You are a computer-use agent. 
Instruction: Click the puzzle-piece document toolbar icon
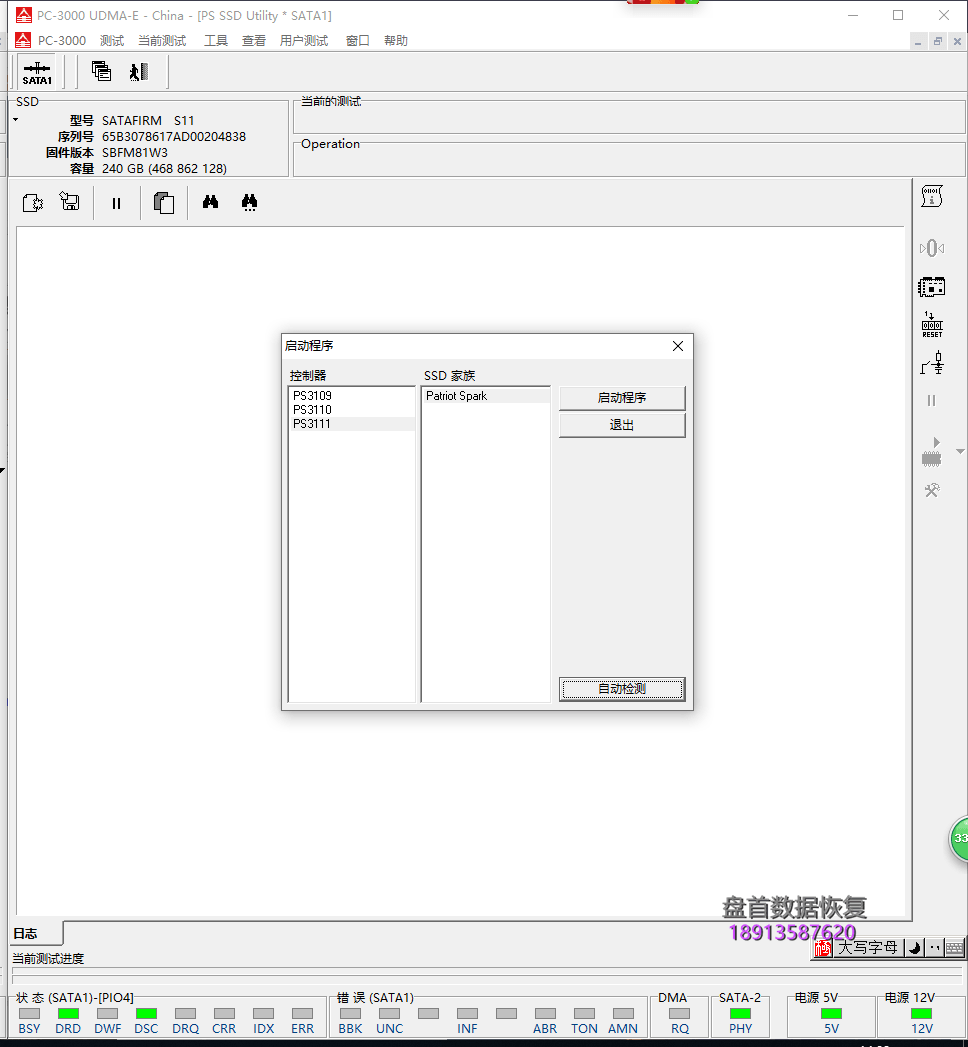[x=33, y=202]
